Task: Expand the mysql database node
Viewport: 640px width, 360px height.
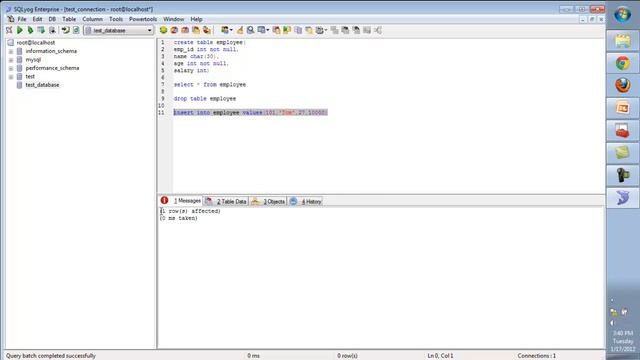Action: (11, 60)
